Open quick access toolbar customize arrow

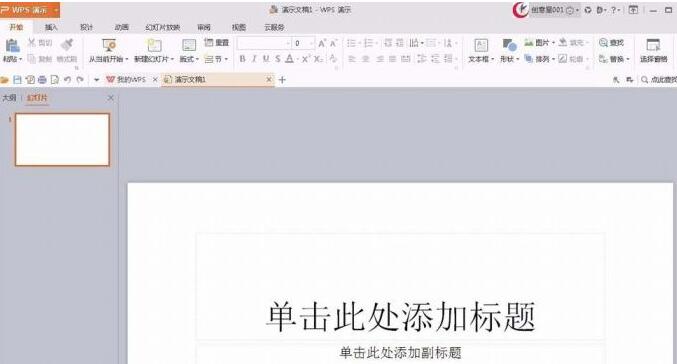96,80
